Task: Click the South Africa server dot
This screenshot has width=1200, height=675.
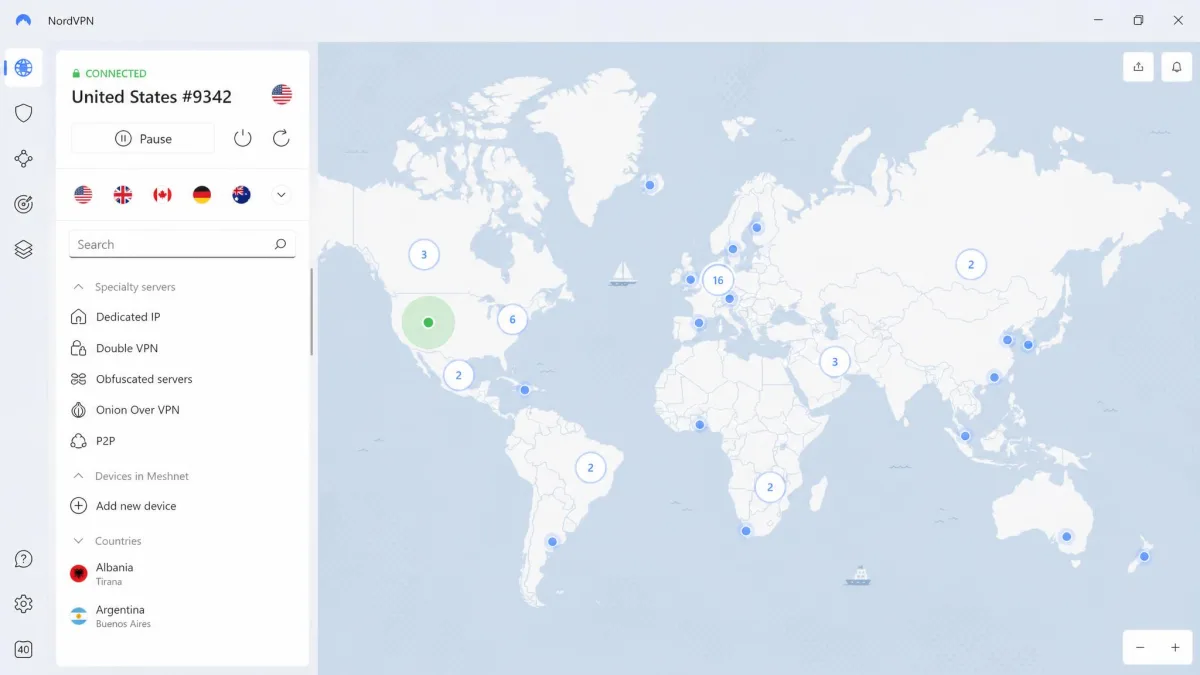Action: pyautogui.click(x=746, y=531)
